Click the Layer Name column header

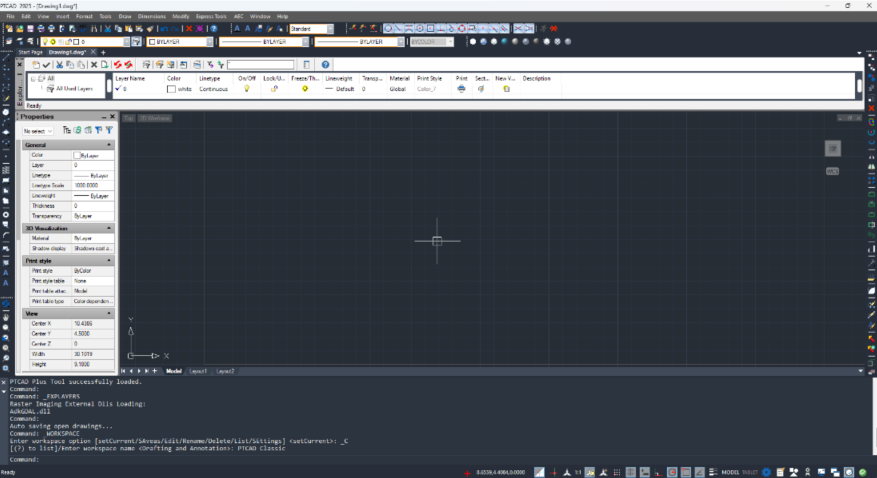[x=130, y=78]
